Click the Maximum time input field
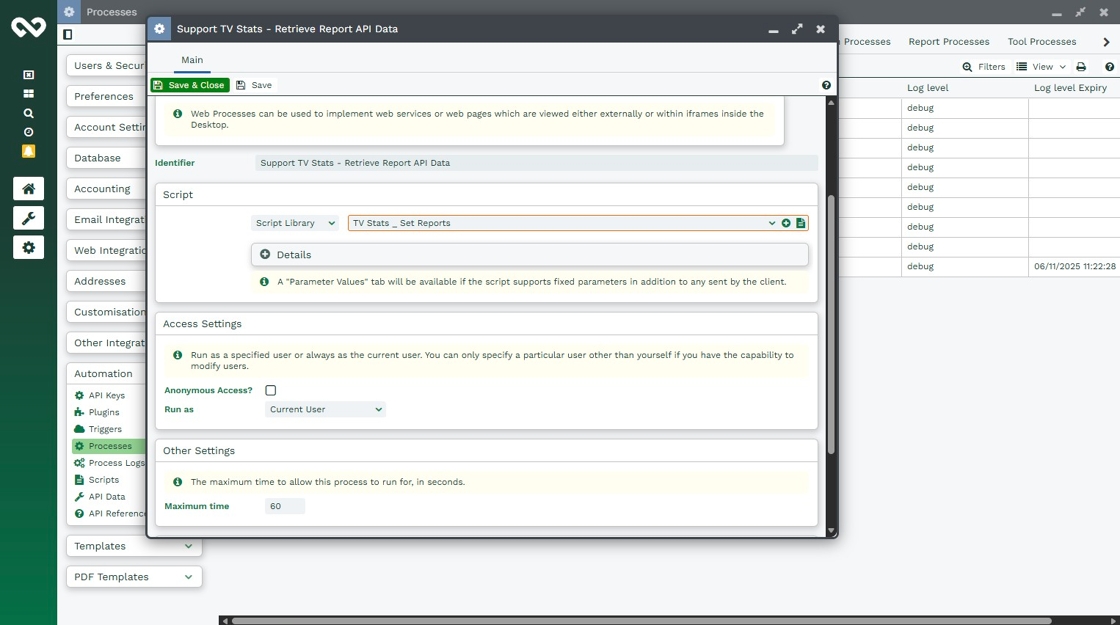The width and height of the screenshot is (1120, 625). pos(284,506)
